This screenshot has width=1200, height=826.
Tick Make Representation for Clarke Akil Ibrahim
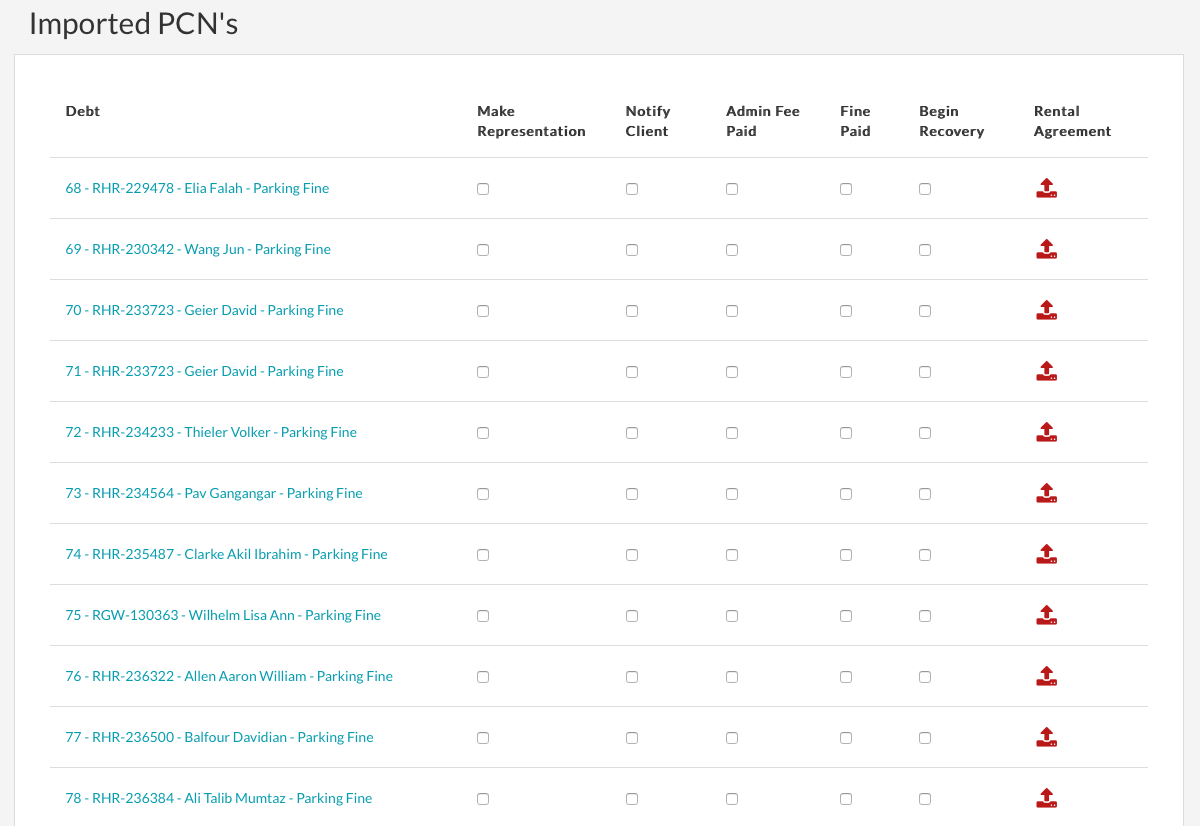(483, 555)
